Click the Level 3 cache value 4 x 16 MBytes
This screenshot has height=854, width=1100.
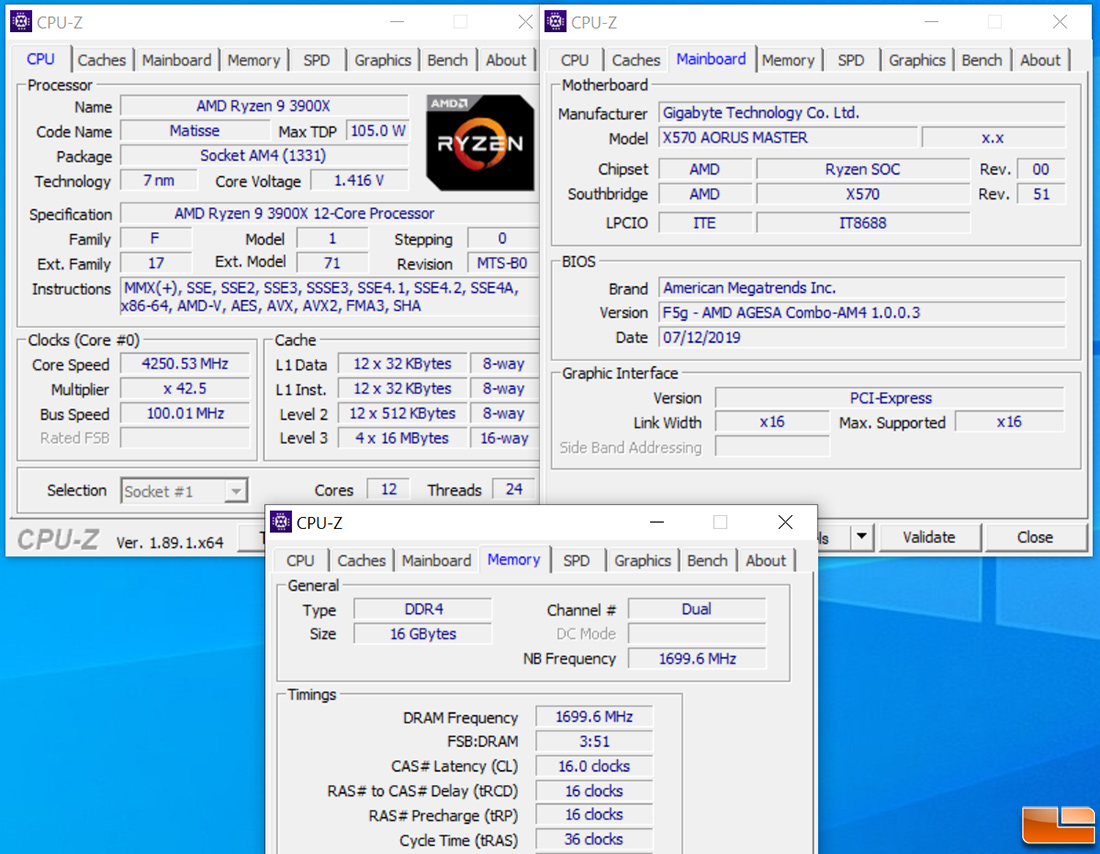click(402, 439)
